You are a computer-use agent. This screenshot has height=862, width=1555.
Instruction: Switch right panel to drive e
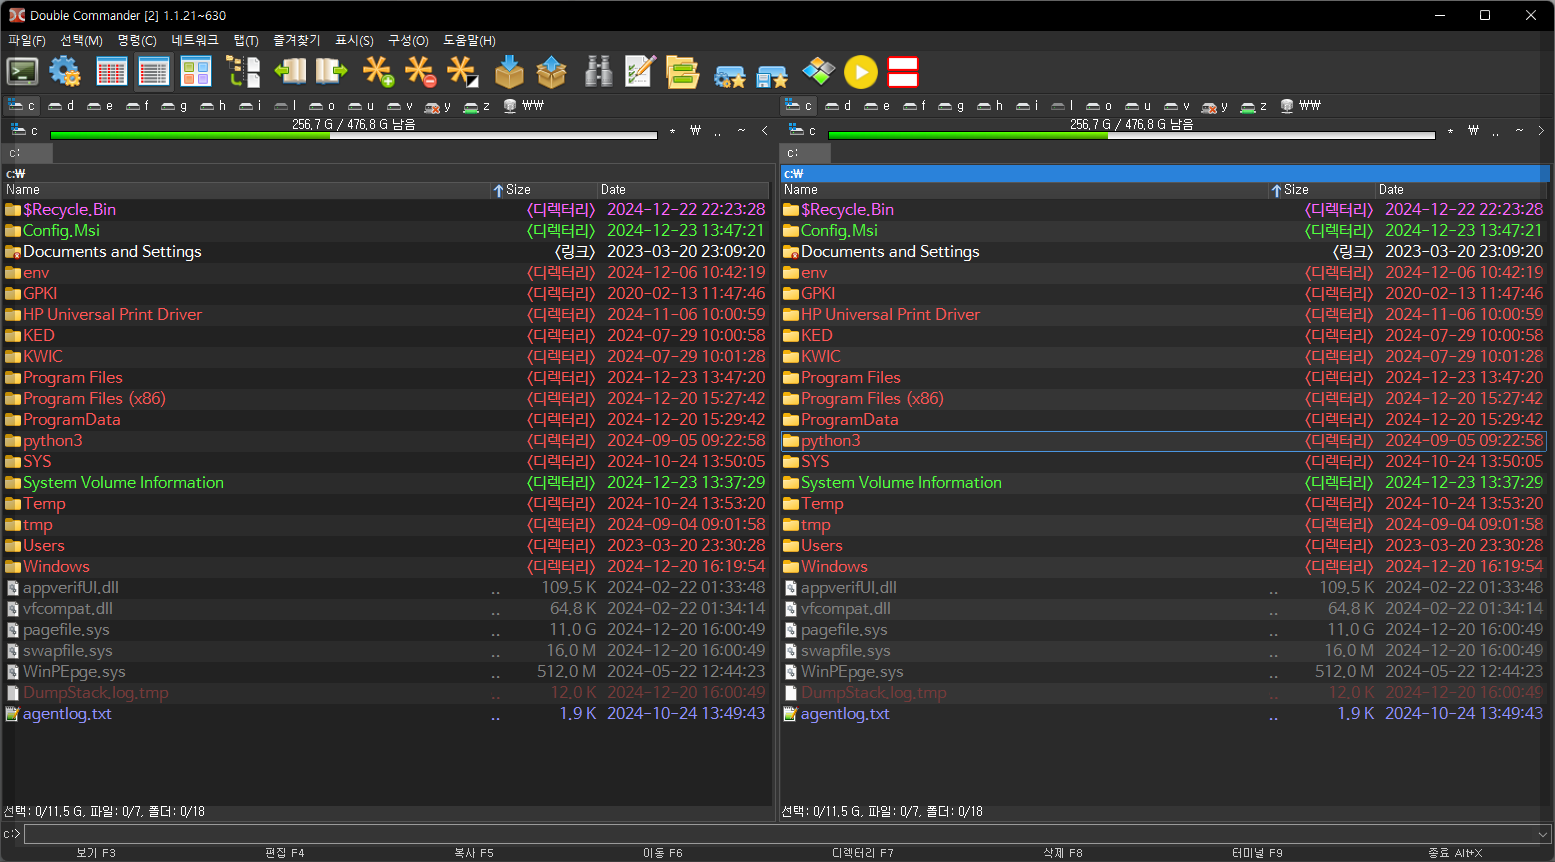[877, 105]
